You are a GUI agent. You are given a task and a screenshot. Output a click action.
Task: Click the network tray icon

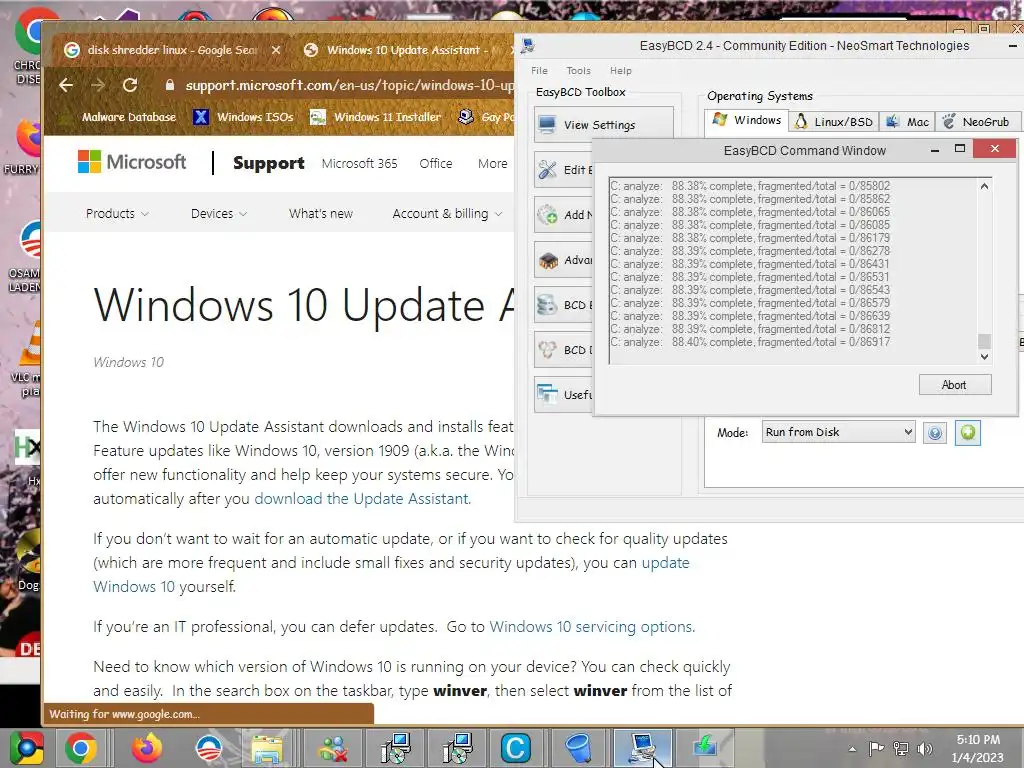pos(901,748)
